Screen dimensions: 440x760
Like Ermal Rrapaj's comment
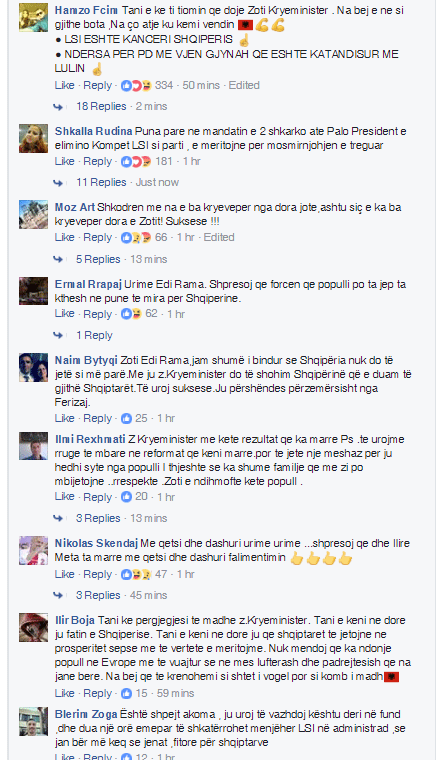click(64, 314)
